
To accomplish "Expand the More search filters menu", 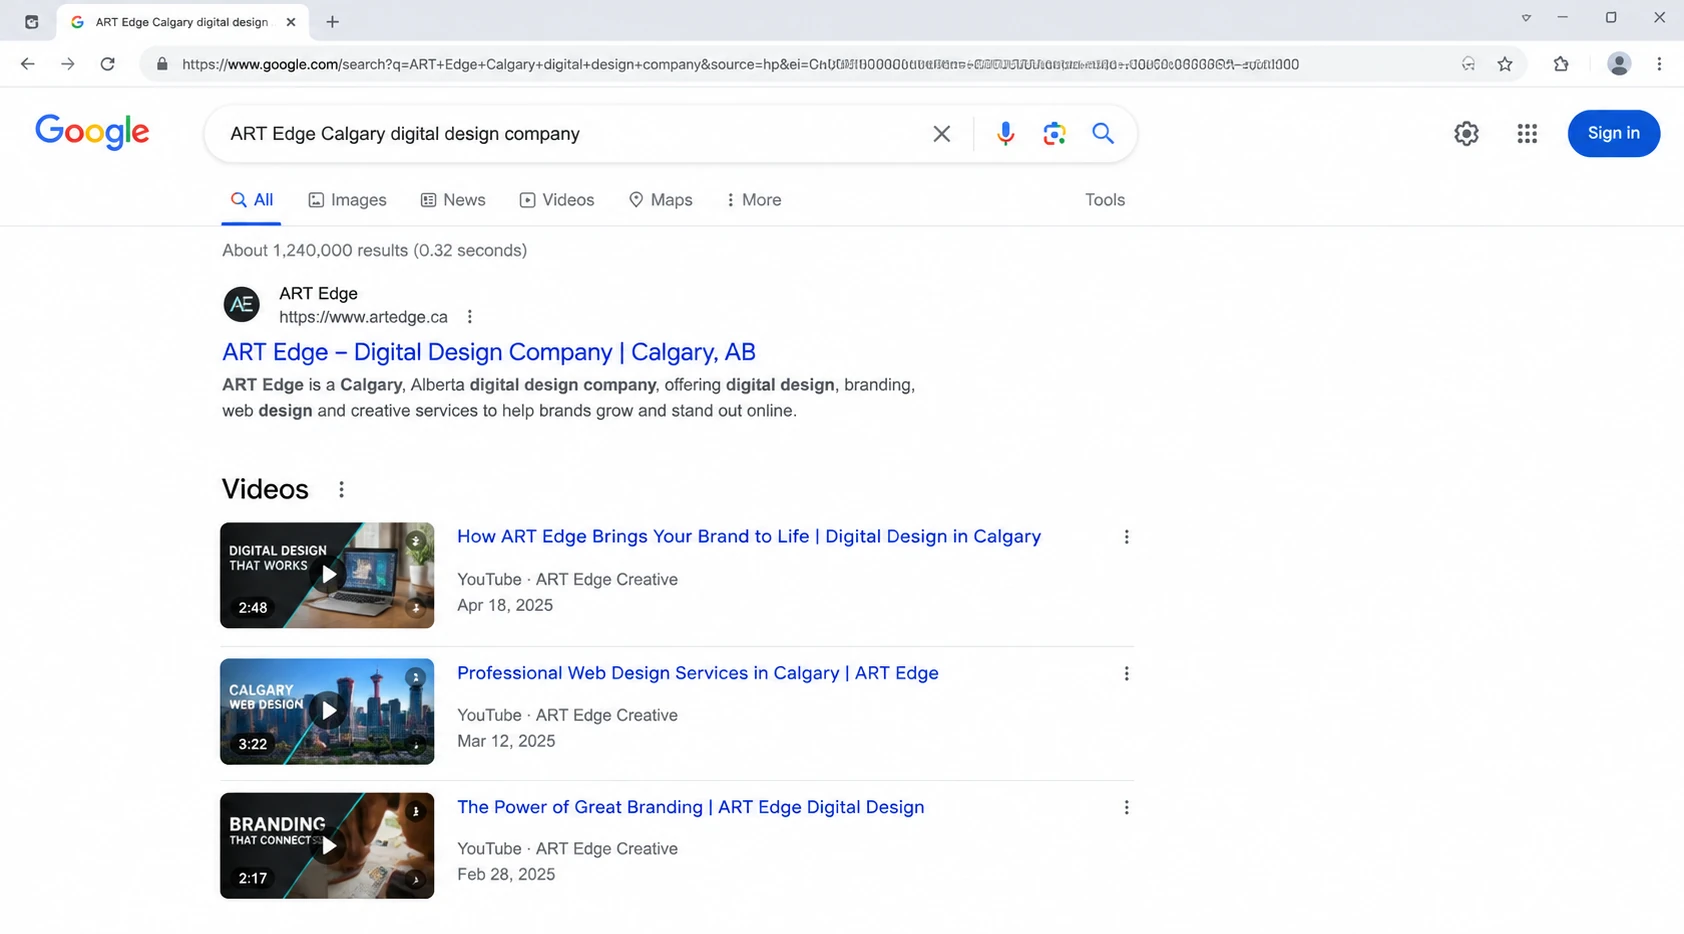I will tap(753, 200).
